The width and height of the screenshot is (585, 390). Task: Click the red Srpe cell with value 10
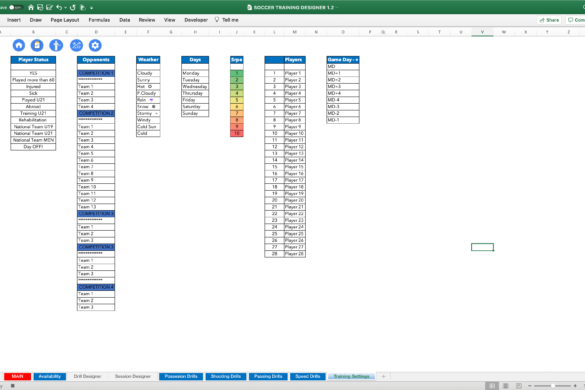237,133
